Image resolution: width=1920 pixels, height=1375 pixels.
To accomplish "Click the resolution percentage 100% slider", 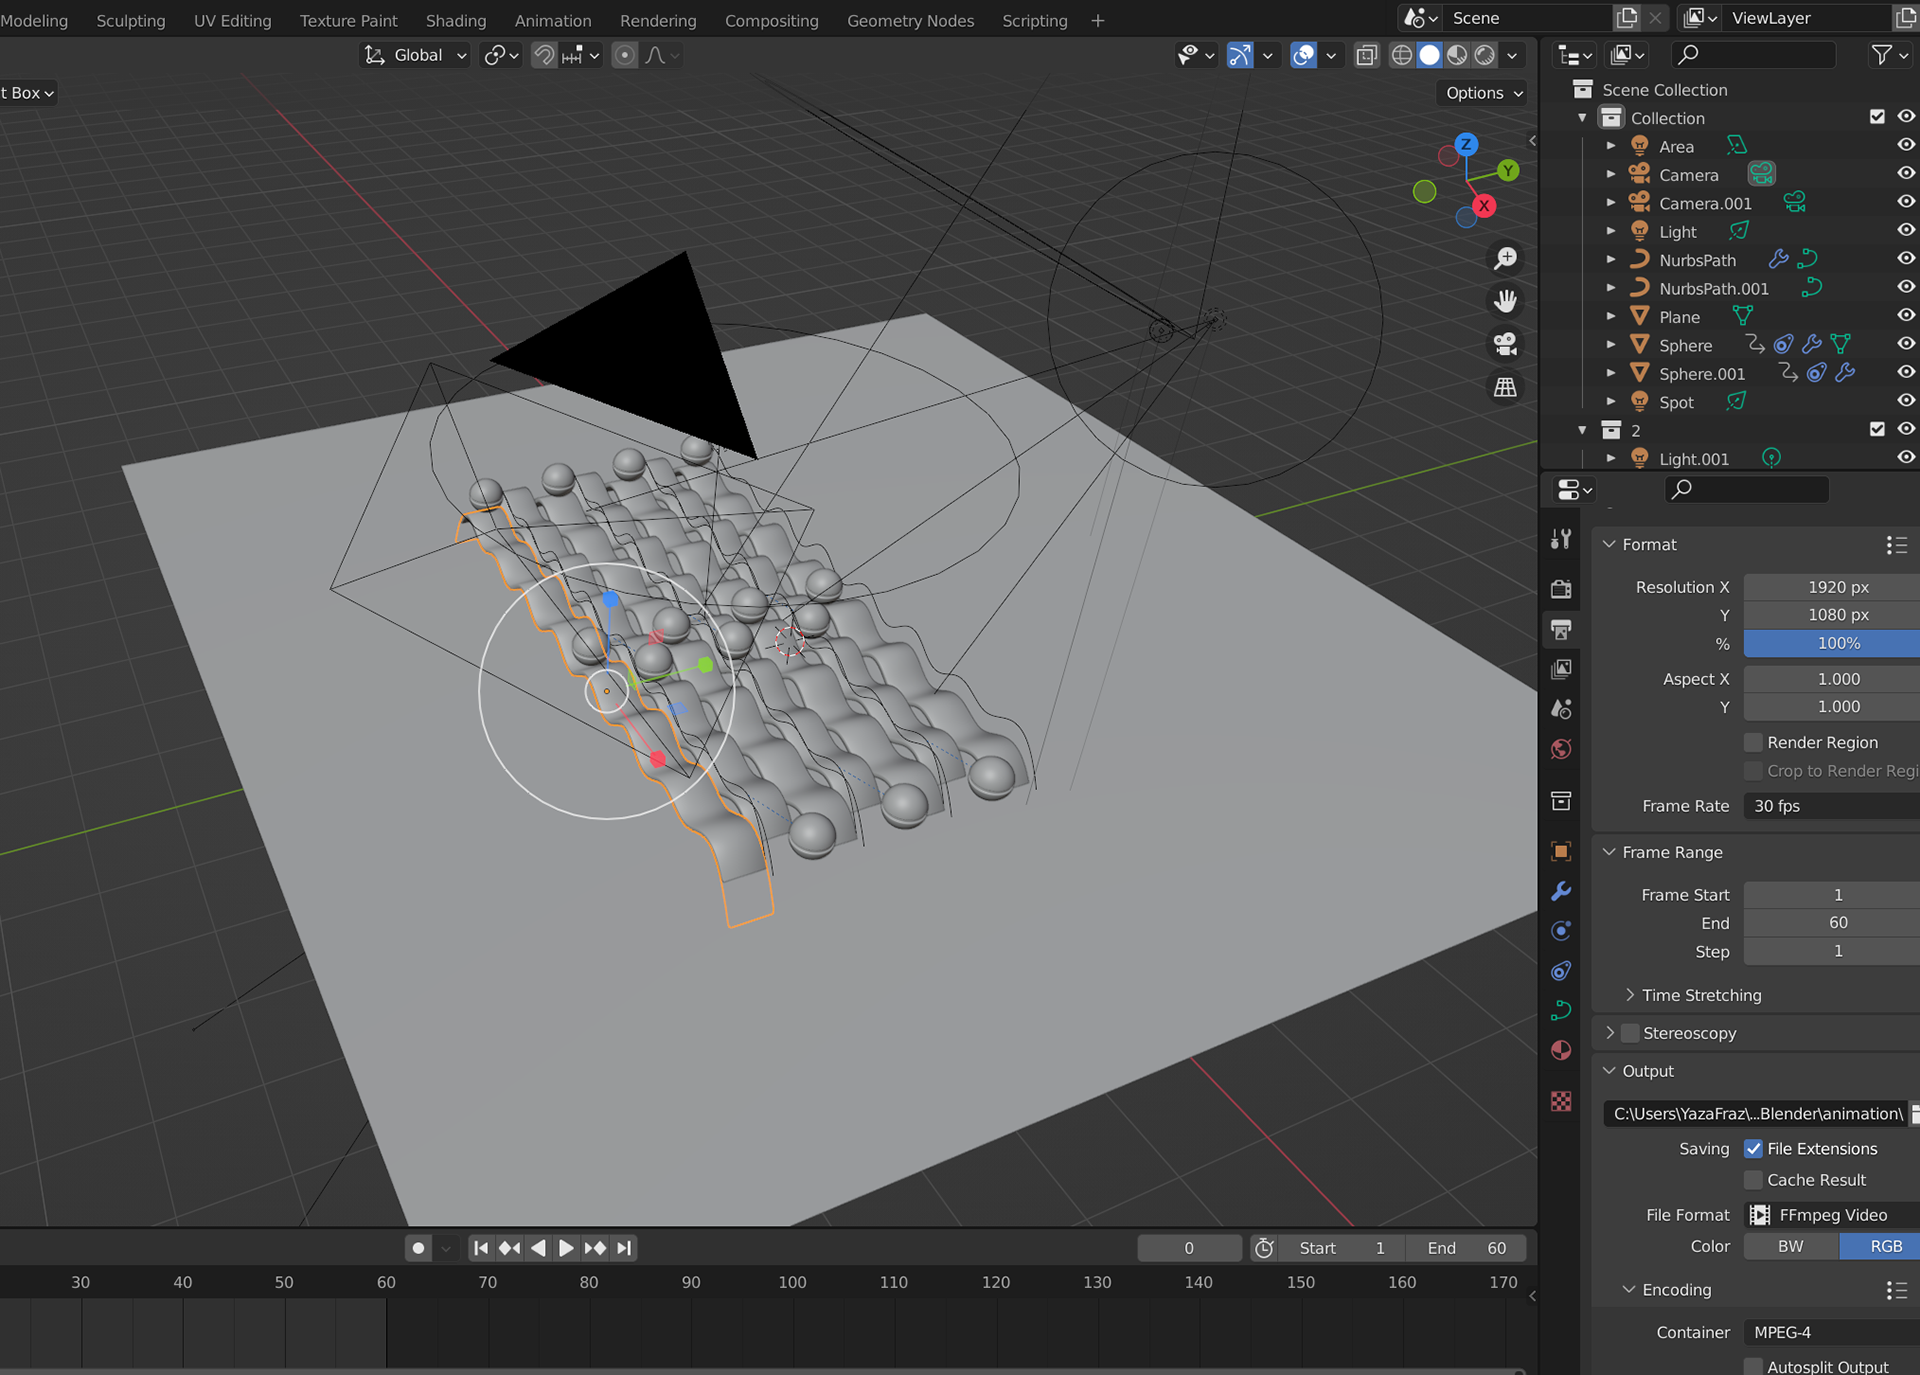I will click(x=1837, y=643).
